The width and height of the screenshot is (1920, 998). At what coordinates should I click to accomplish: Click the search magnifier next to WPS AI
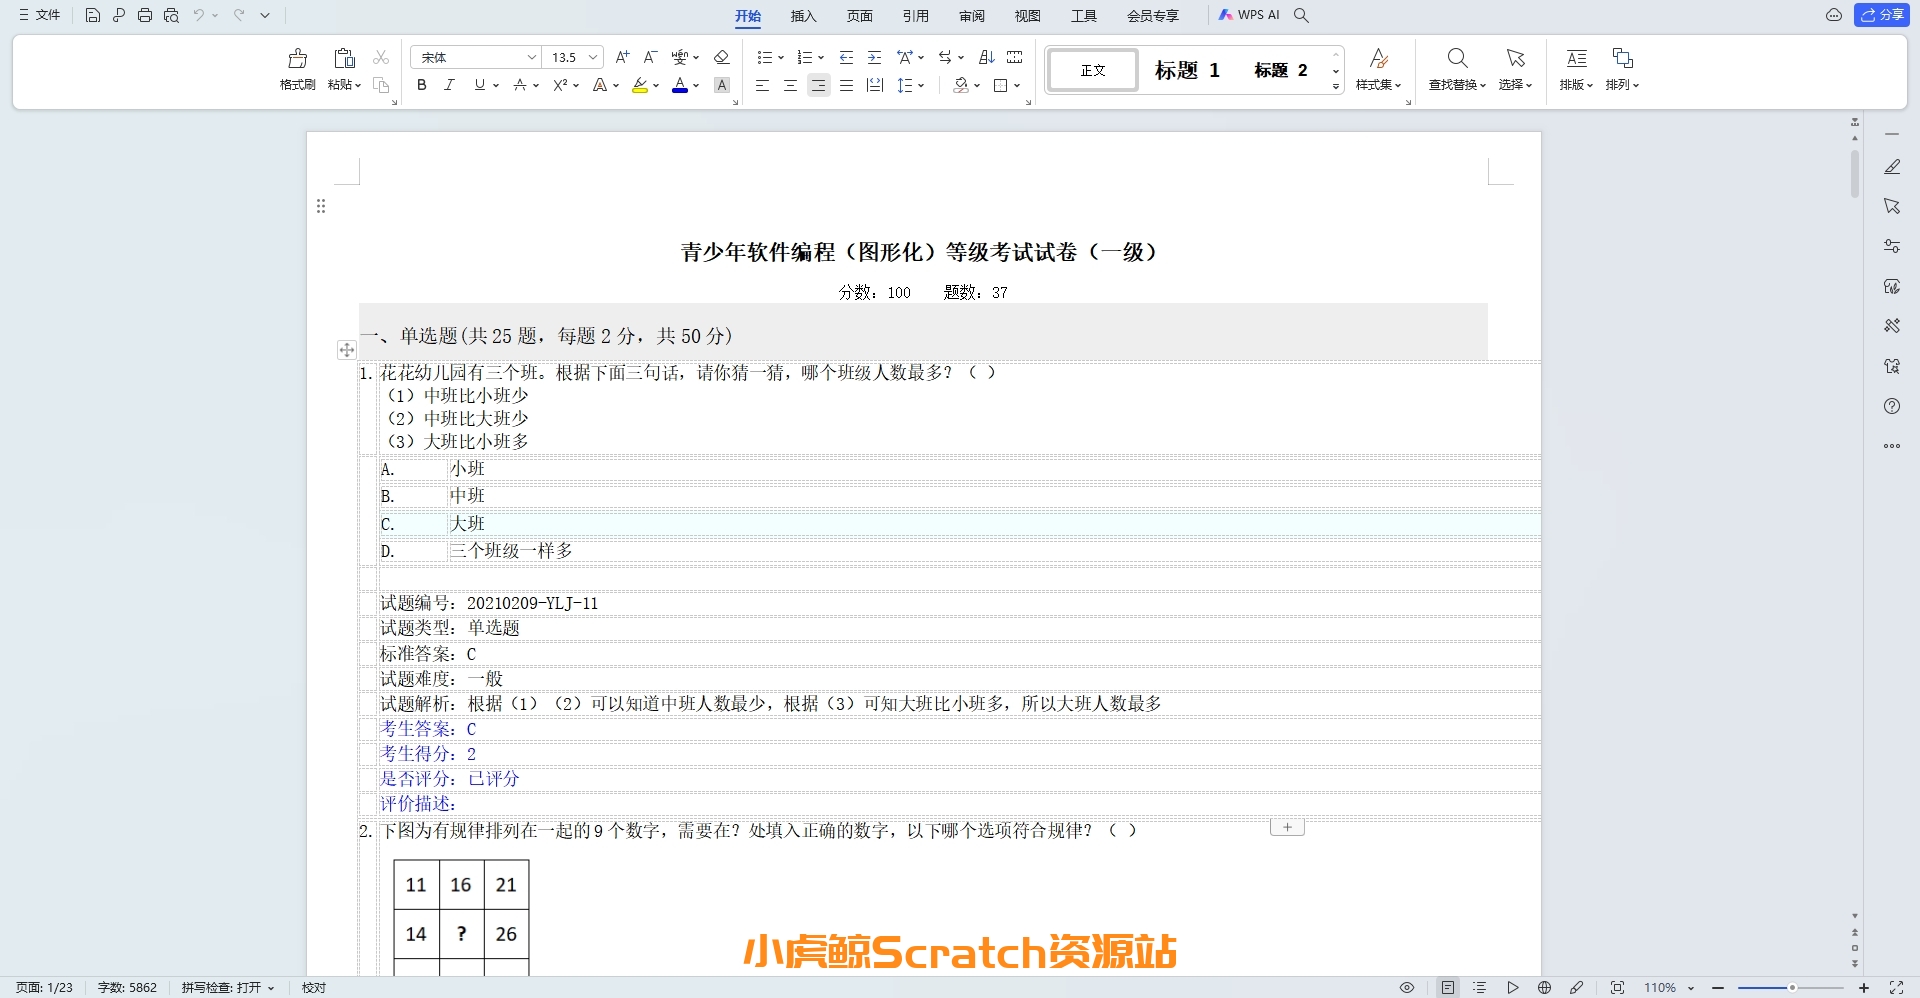point(1301,15)
